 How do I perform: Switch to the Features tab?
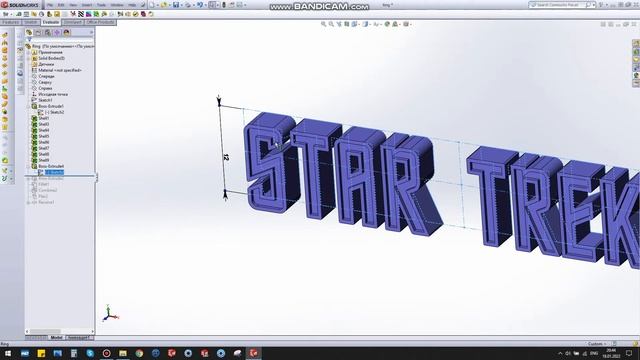pos(11,22)
